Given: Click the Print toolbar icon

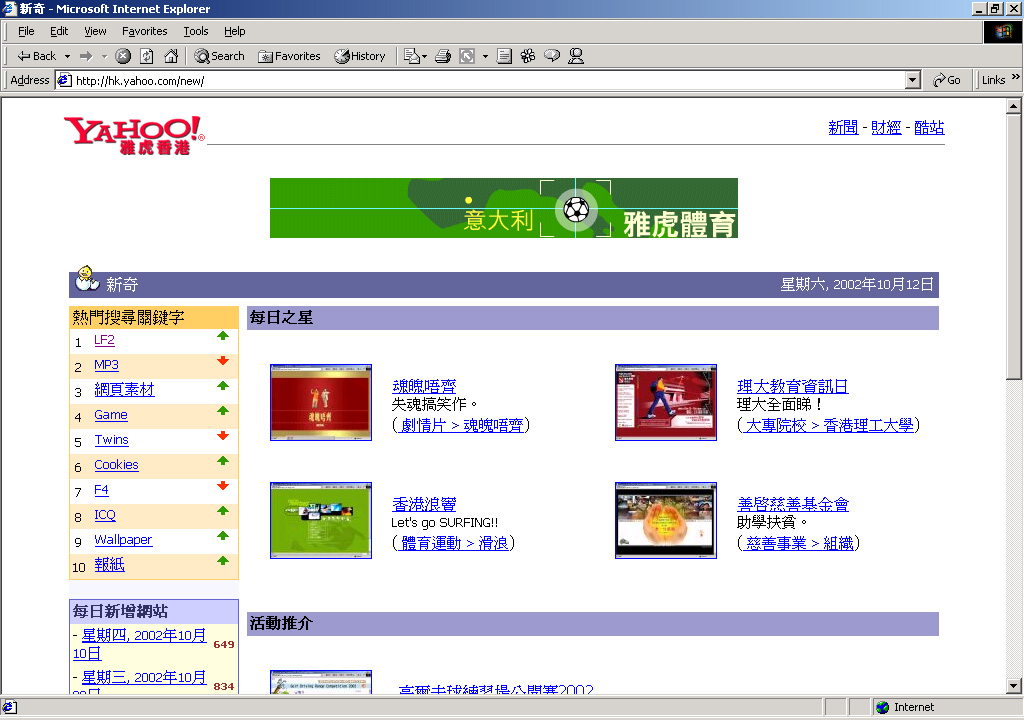Looking at the screenshot, I should coord(443,56).
